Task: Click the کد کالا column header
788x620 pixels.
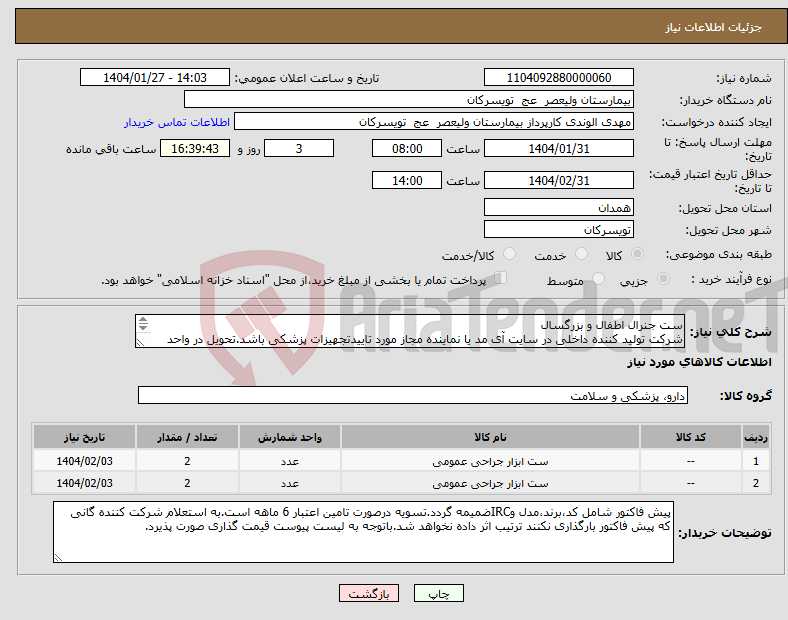Action: tap(691, 437)
